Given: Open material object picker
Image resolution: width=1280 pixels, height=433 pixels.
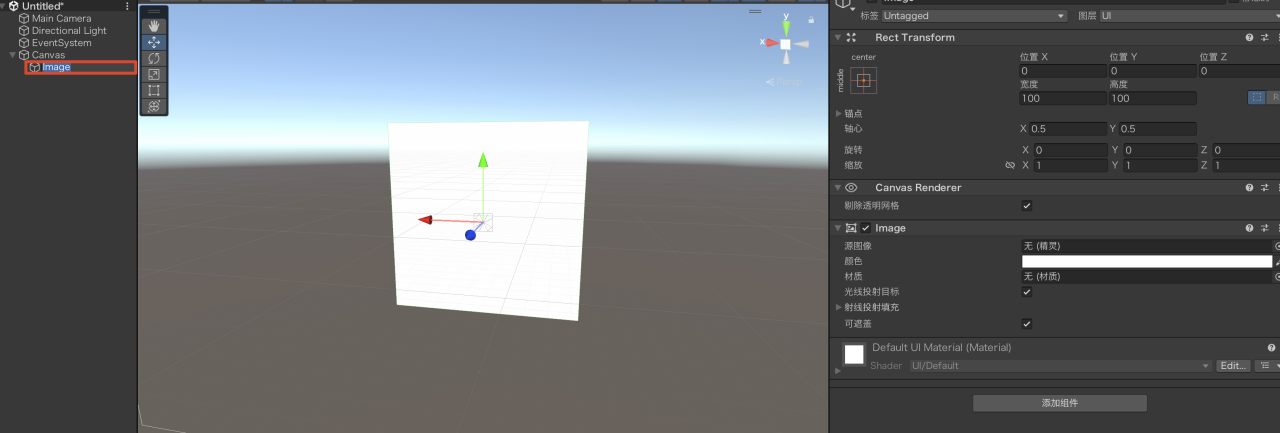Looking at the screenshot, I should (1277, 276).
